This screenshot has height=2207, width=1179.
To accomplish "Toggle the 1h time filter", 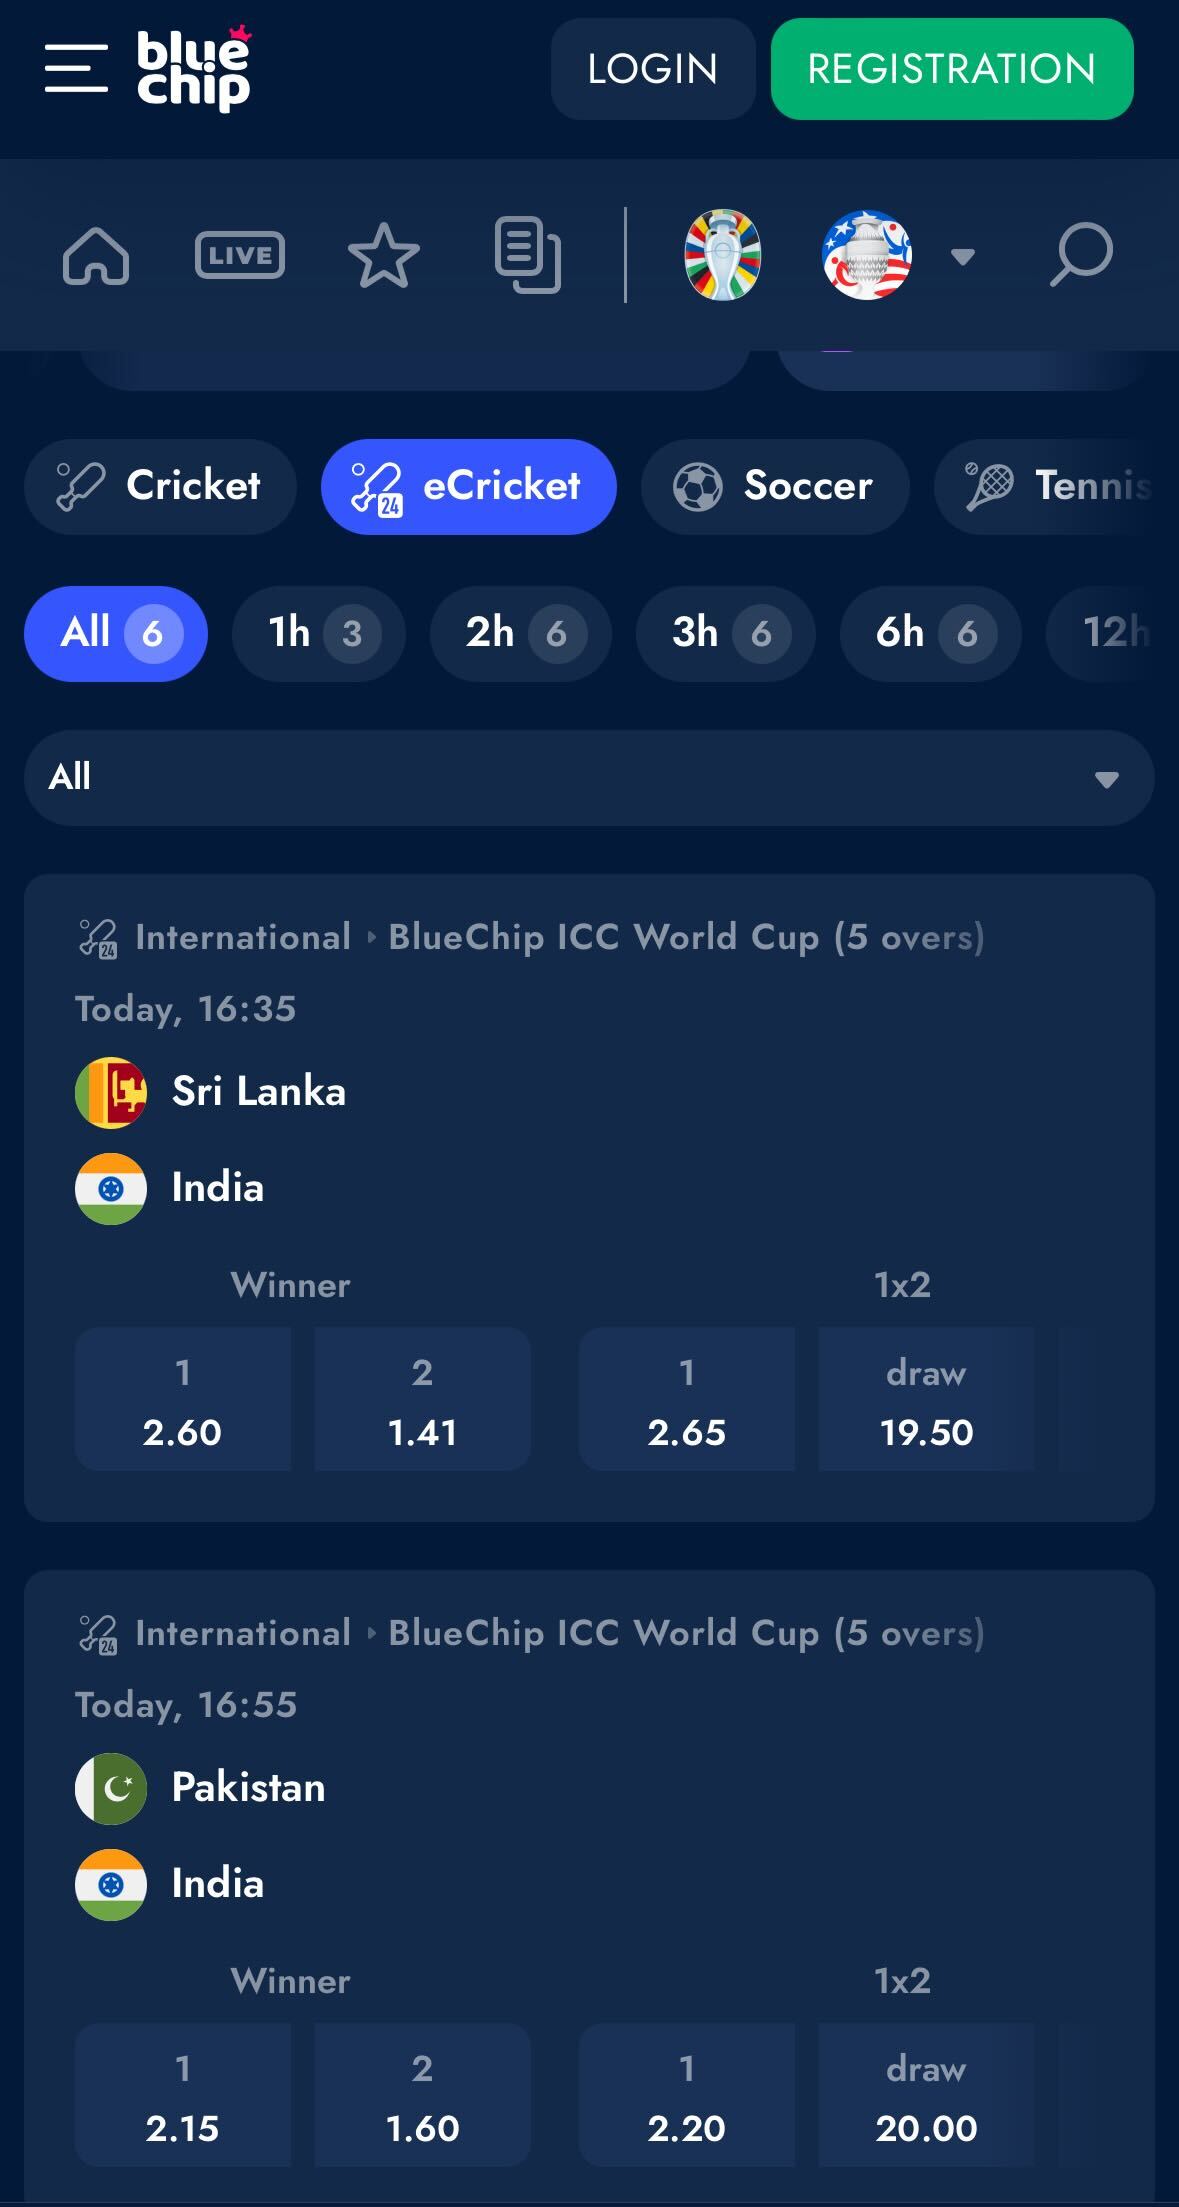I will (318, 633).
